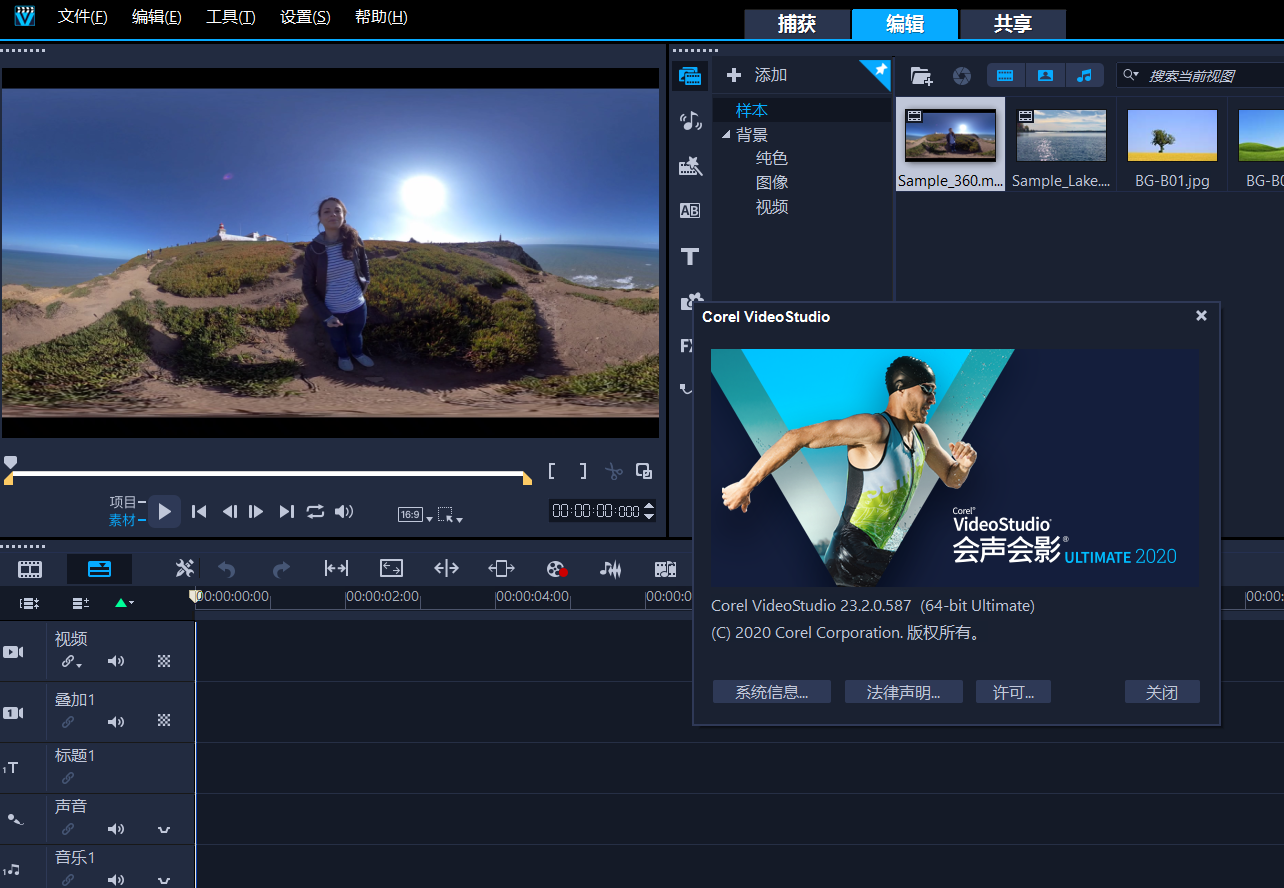
Task: Click the 法律声明... button
Action: (x=903, y=692)
